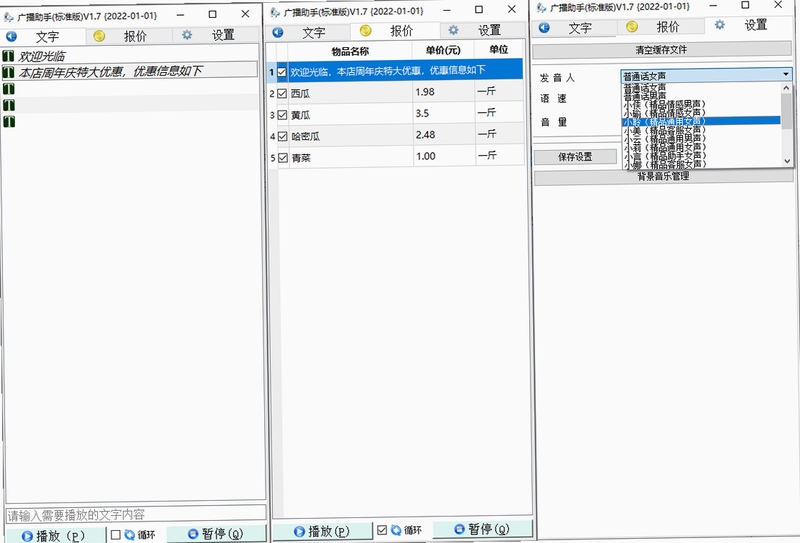Viewport: 800px width, 543px height.
Task: Uncheck the 哈密瓜 row checkbox
Action: click(283, 136)
